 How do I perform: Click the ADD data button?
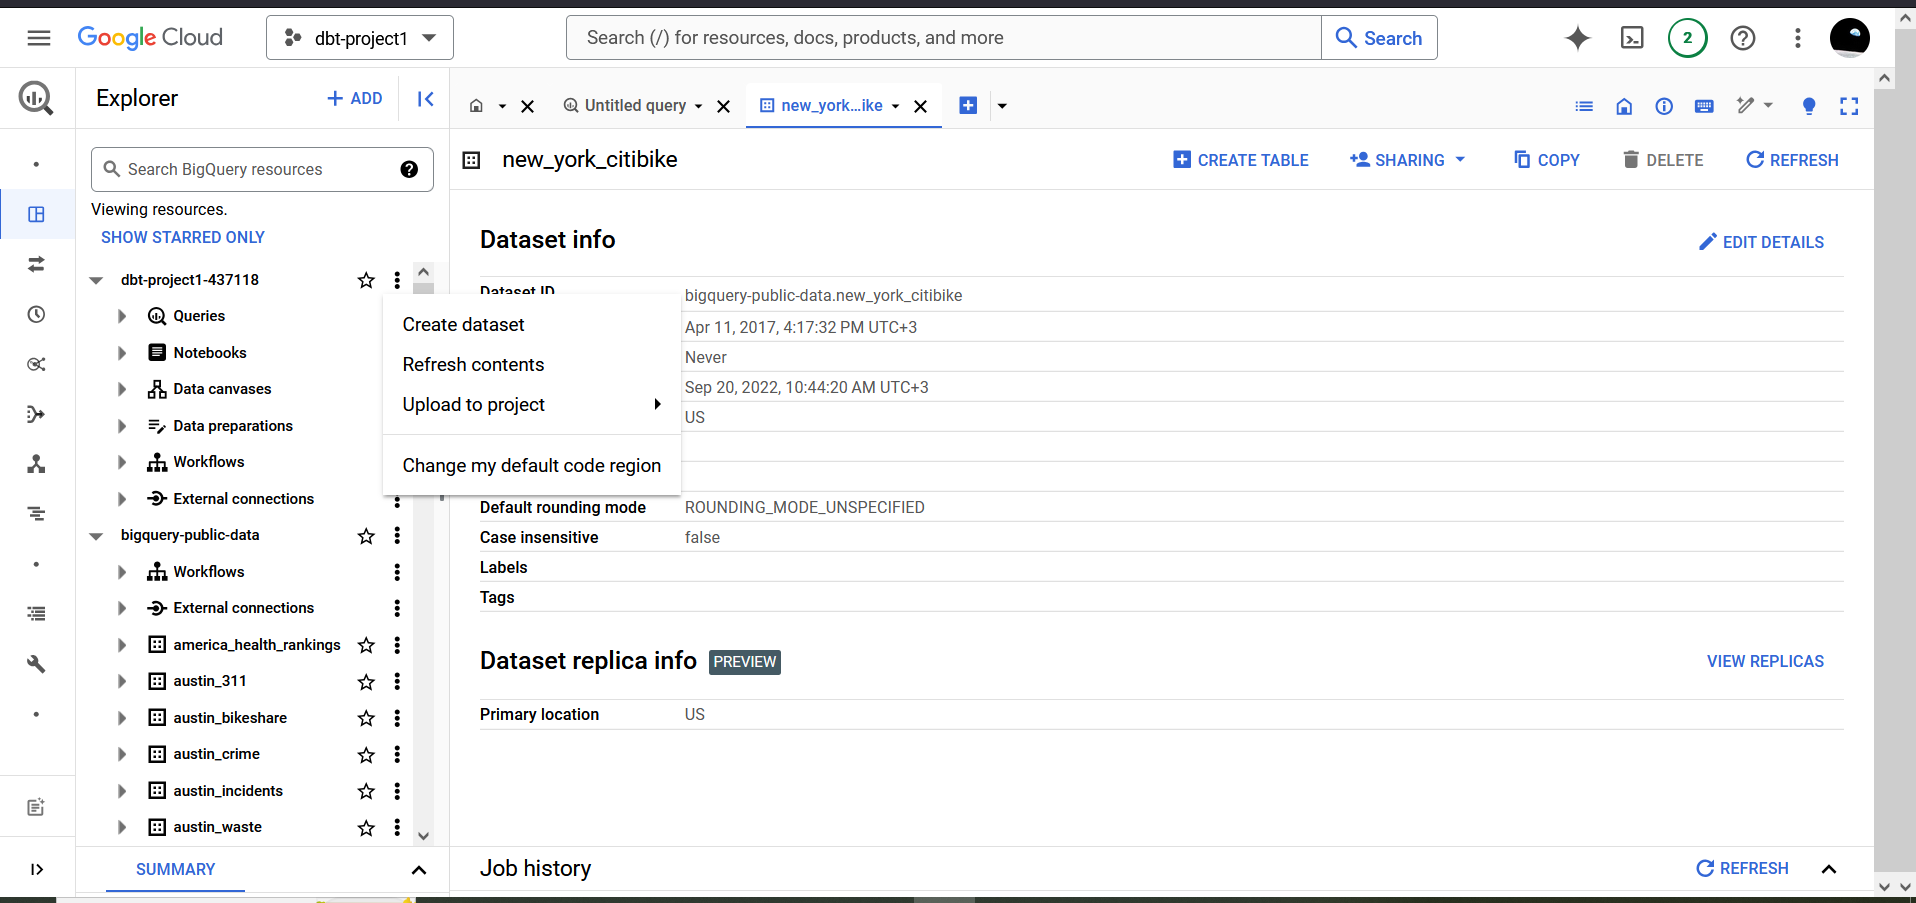[x=355, y=98]
